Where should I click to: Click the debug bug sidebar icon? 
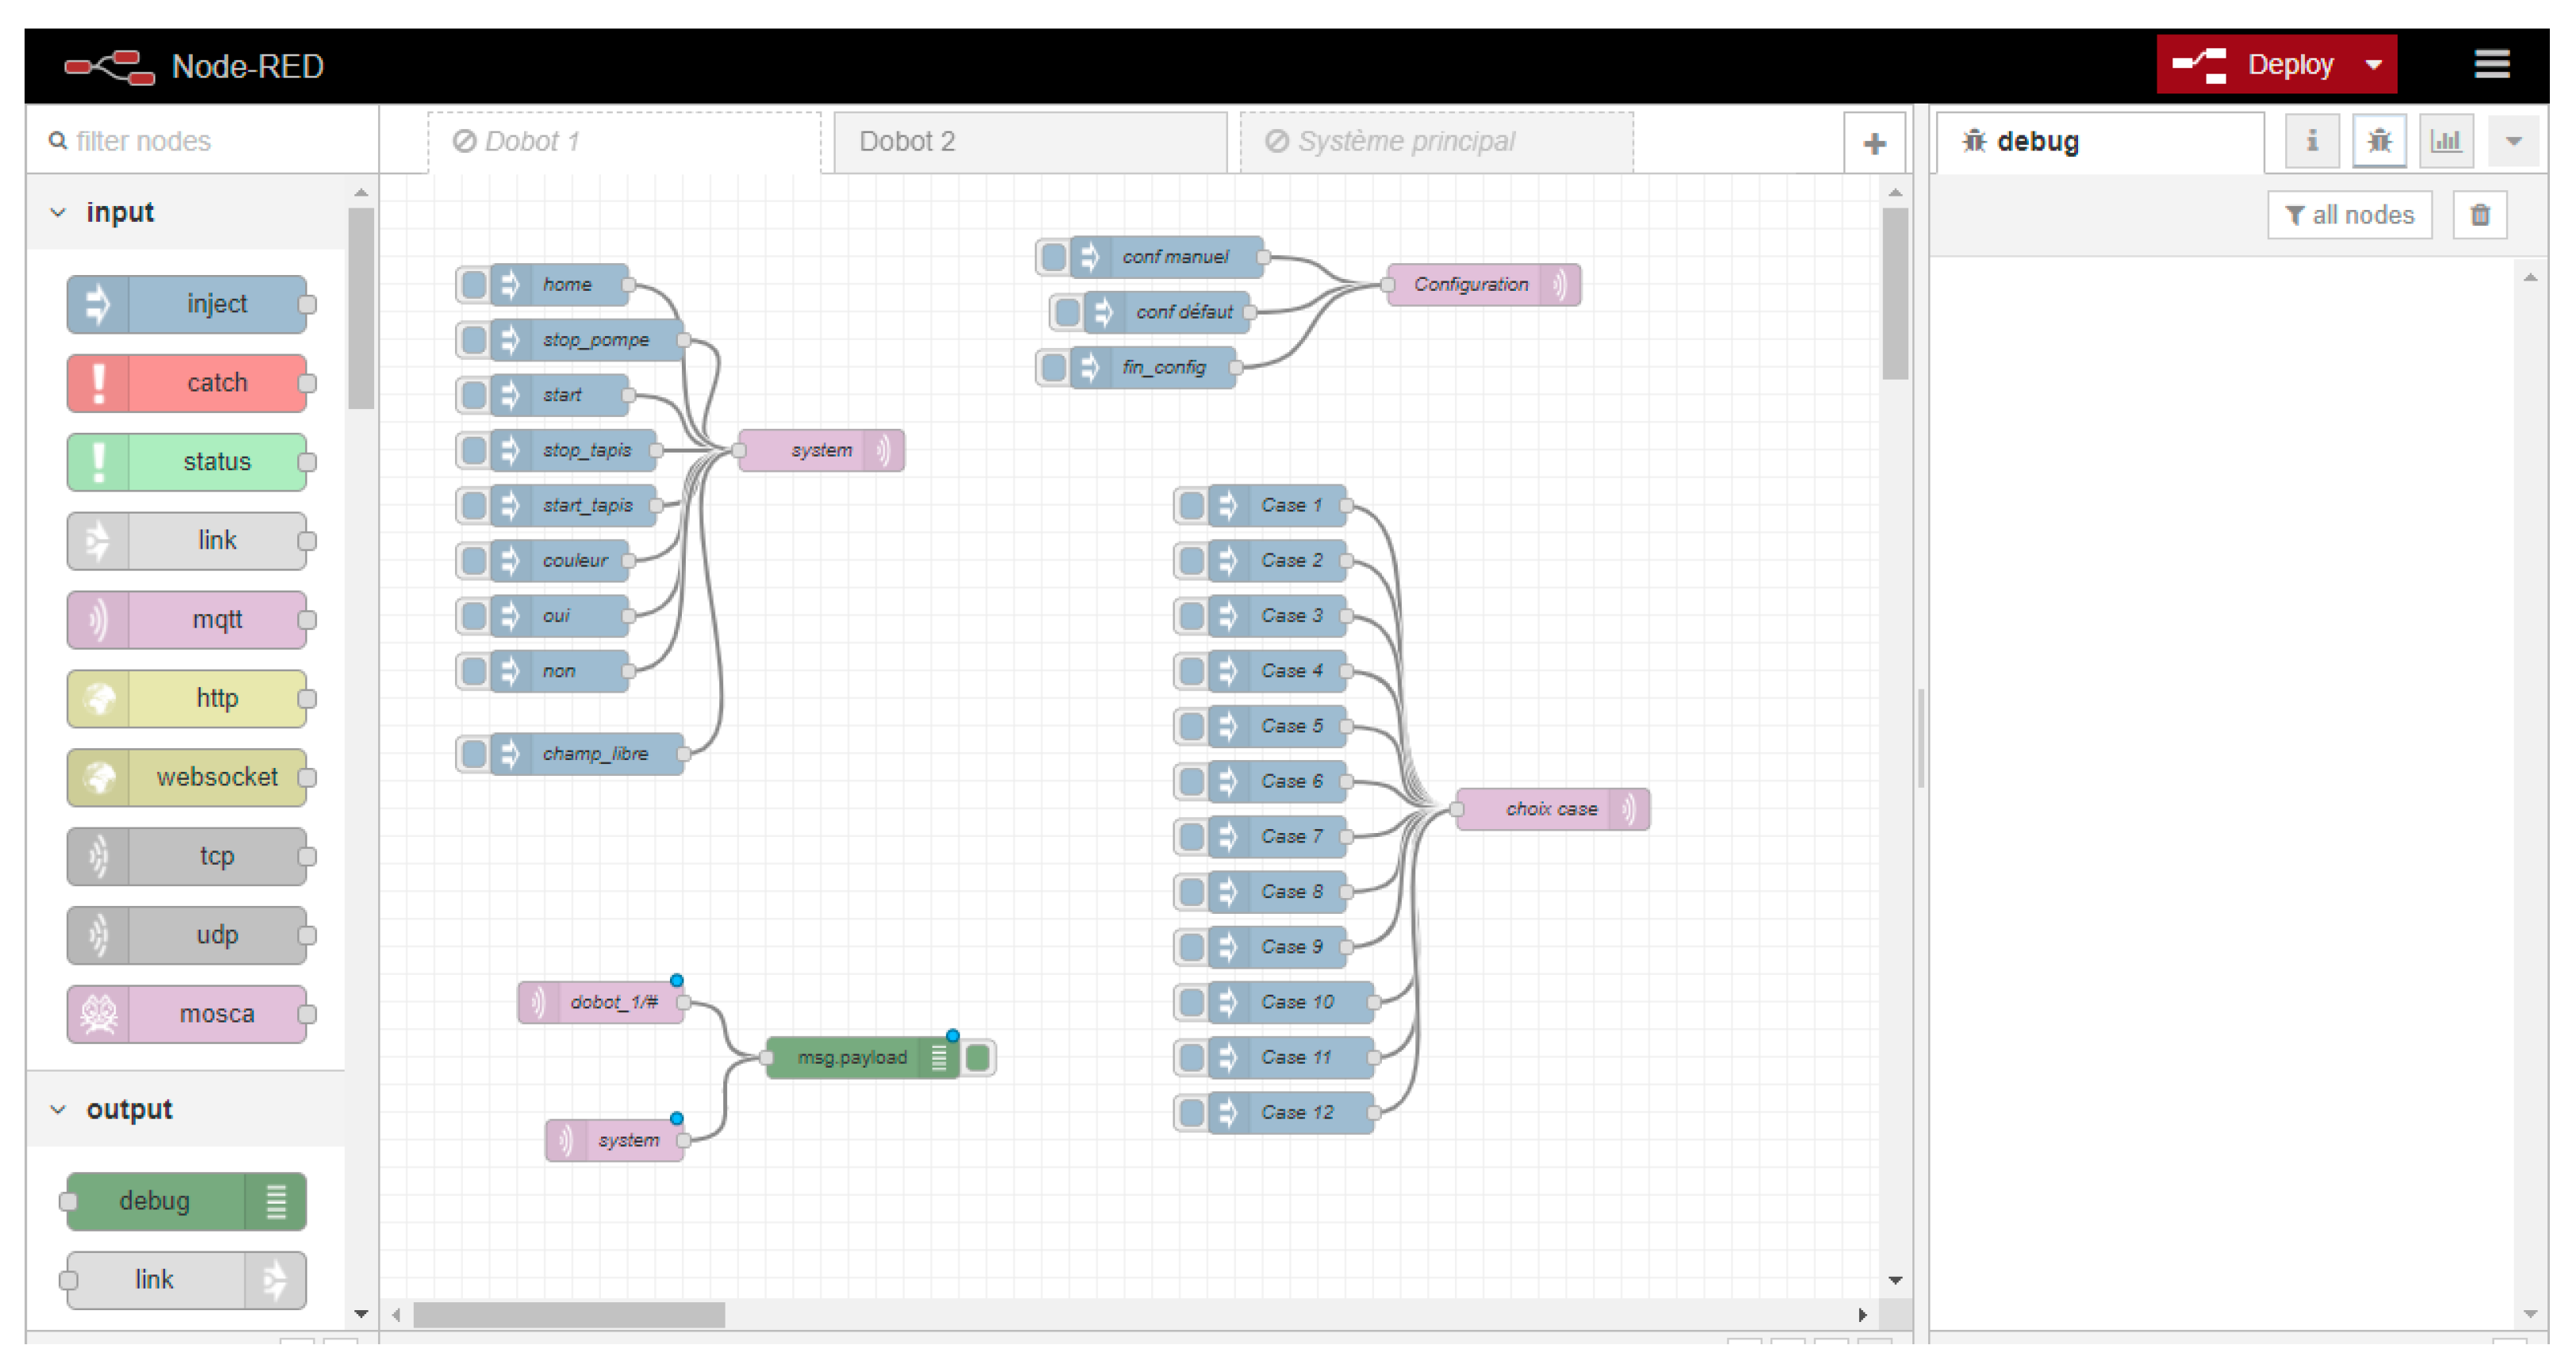(x=2379, y=141)
